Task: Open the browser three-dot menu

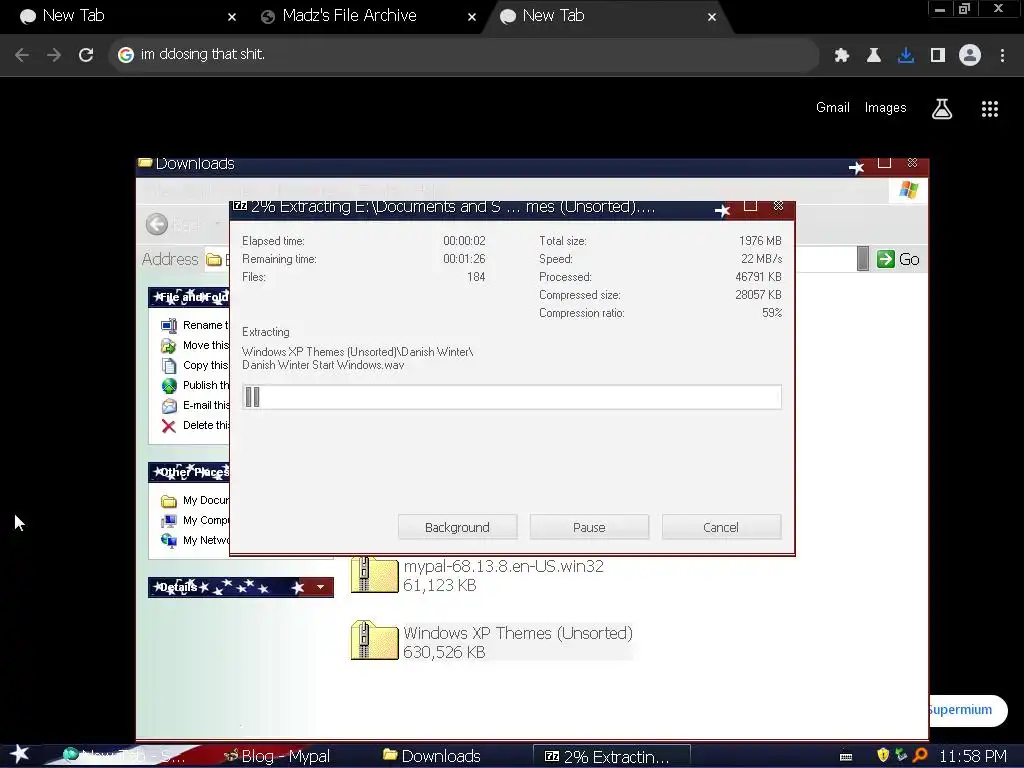Action: click(1002, 56)
